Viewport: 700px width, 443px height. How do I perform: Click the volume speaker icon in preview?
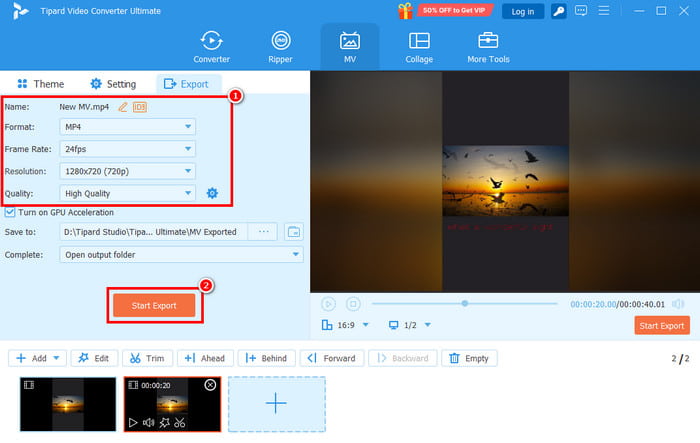point(679,303)
